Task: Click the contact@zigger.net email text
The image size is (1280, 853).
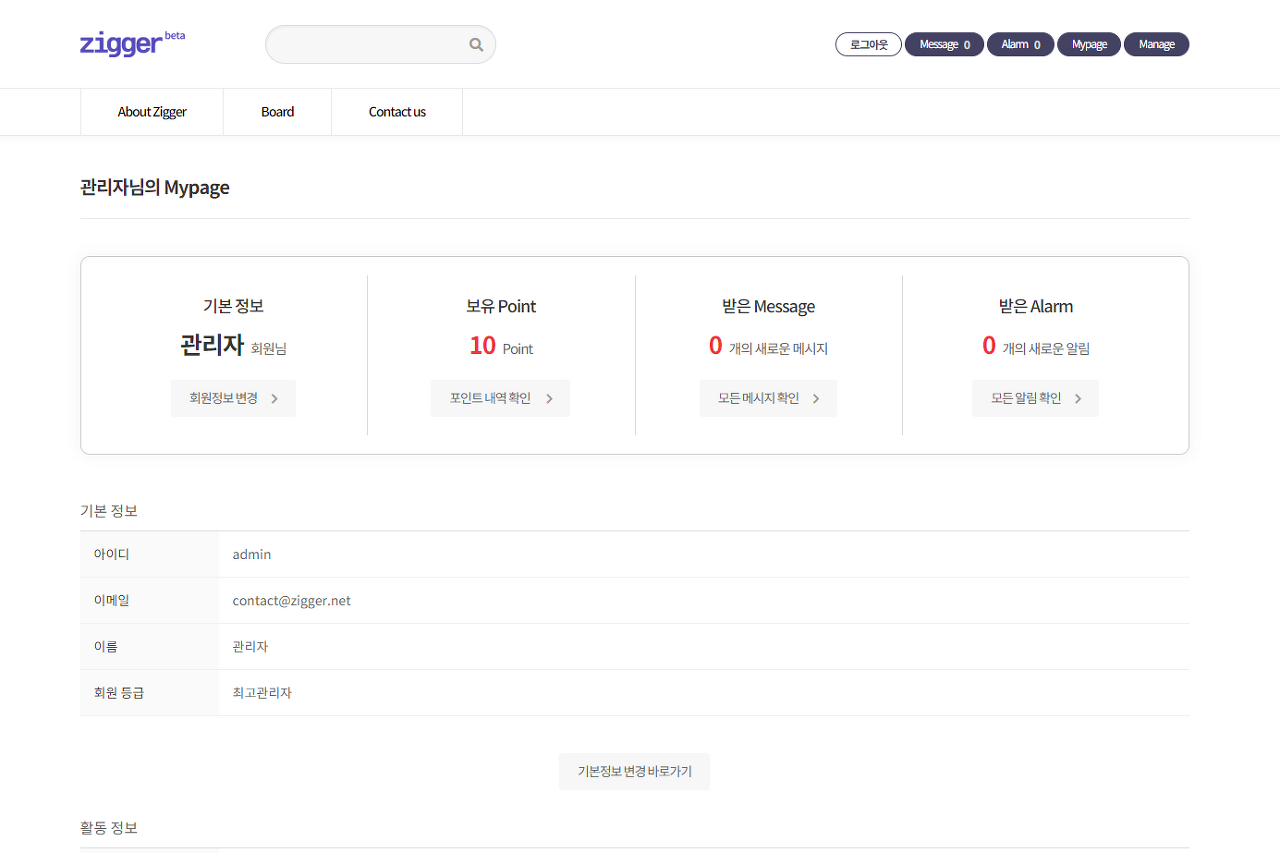Action: [x=292, y=601]
